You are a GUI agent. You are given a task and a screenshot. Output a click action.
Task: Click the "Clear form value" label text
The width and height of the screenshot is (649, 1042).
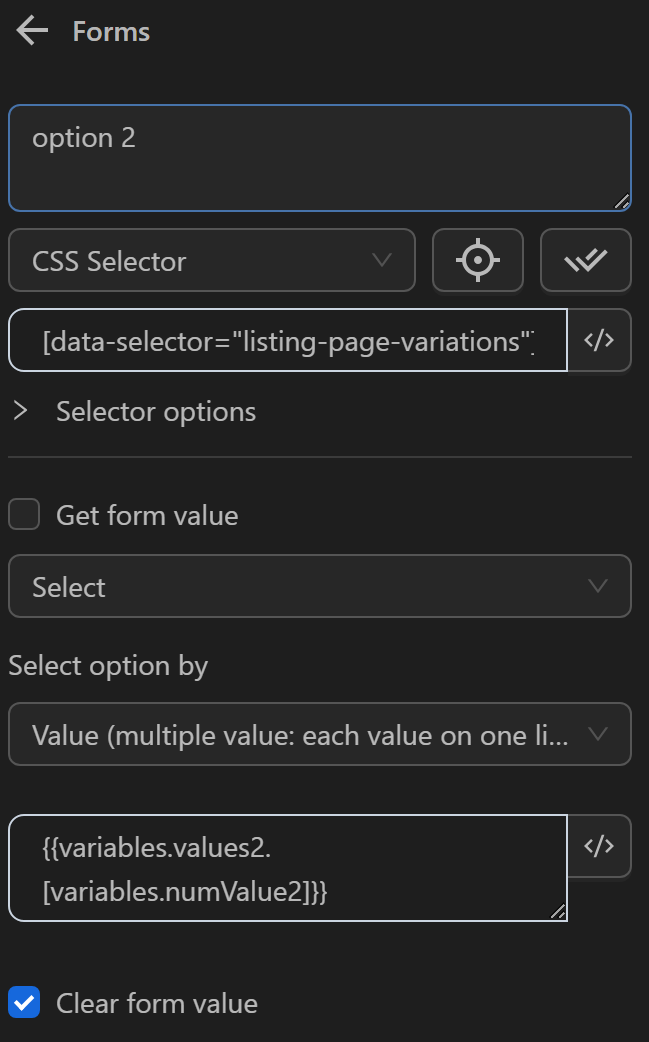click(x=157, y=1003)
